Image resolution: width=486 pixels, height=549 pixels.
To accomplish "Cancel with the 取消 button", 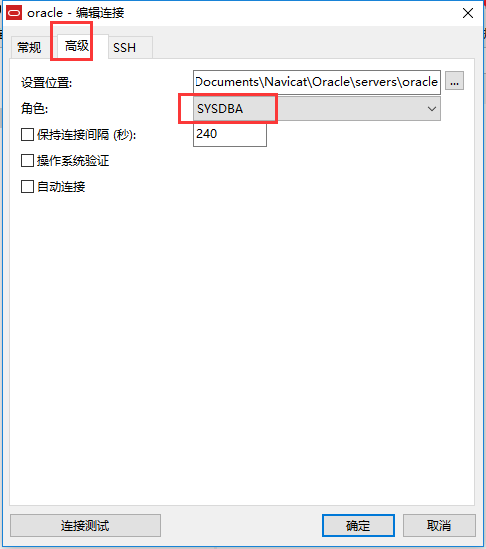I will click(439, 525).
